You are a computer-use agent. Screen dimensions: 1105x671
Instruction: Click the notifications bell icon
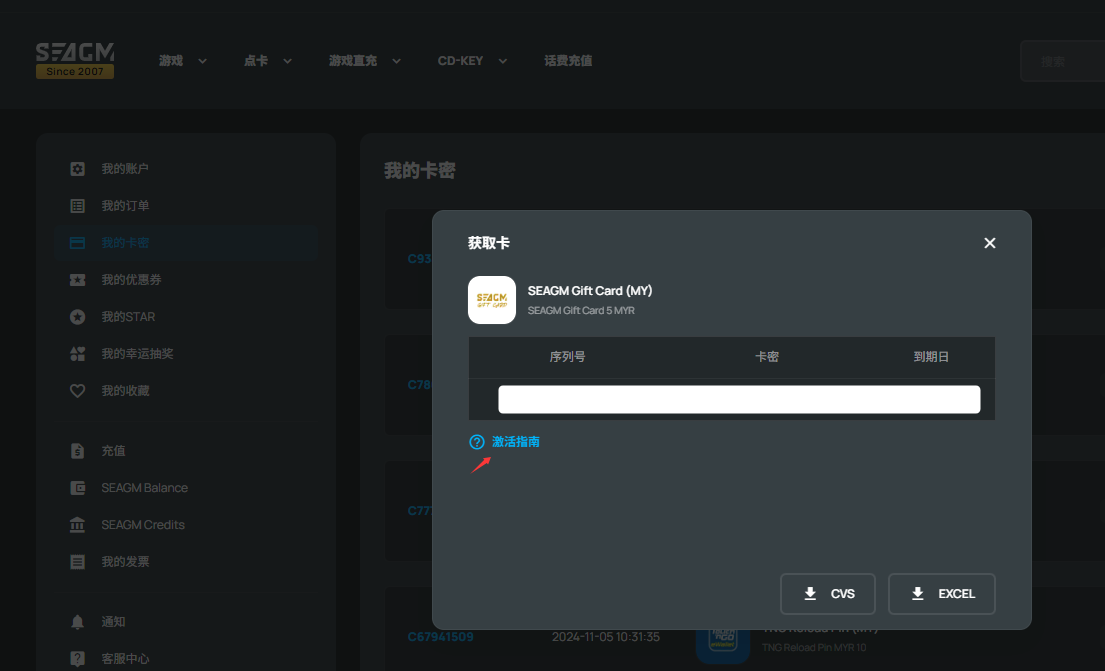coord(78,622)
